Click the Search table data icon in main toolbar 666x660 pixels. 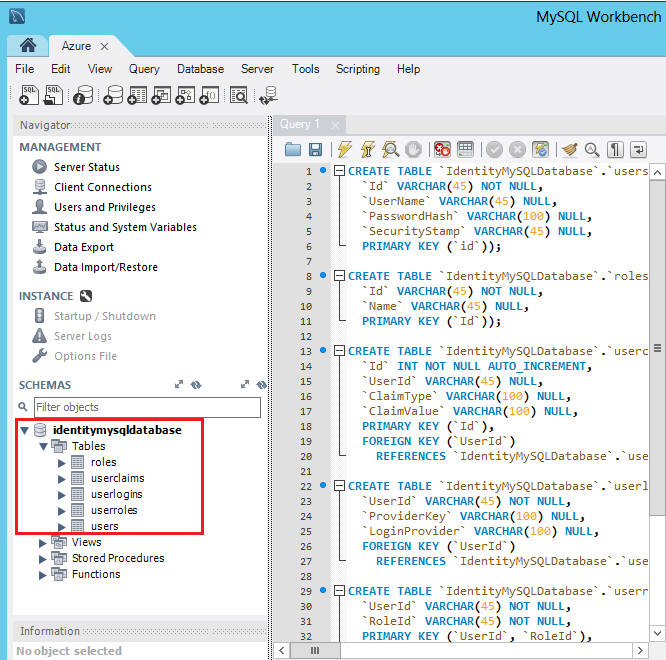239,95
